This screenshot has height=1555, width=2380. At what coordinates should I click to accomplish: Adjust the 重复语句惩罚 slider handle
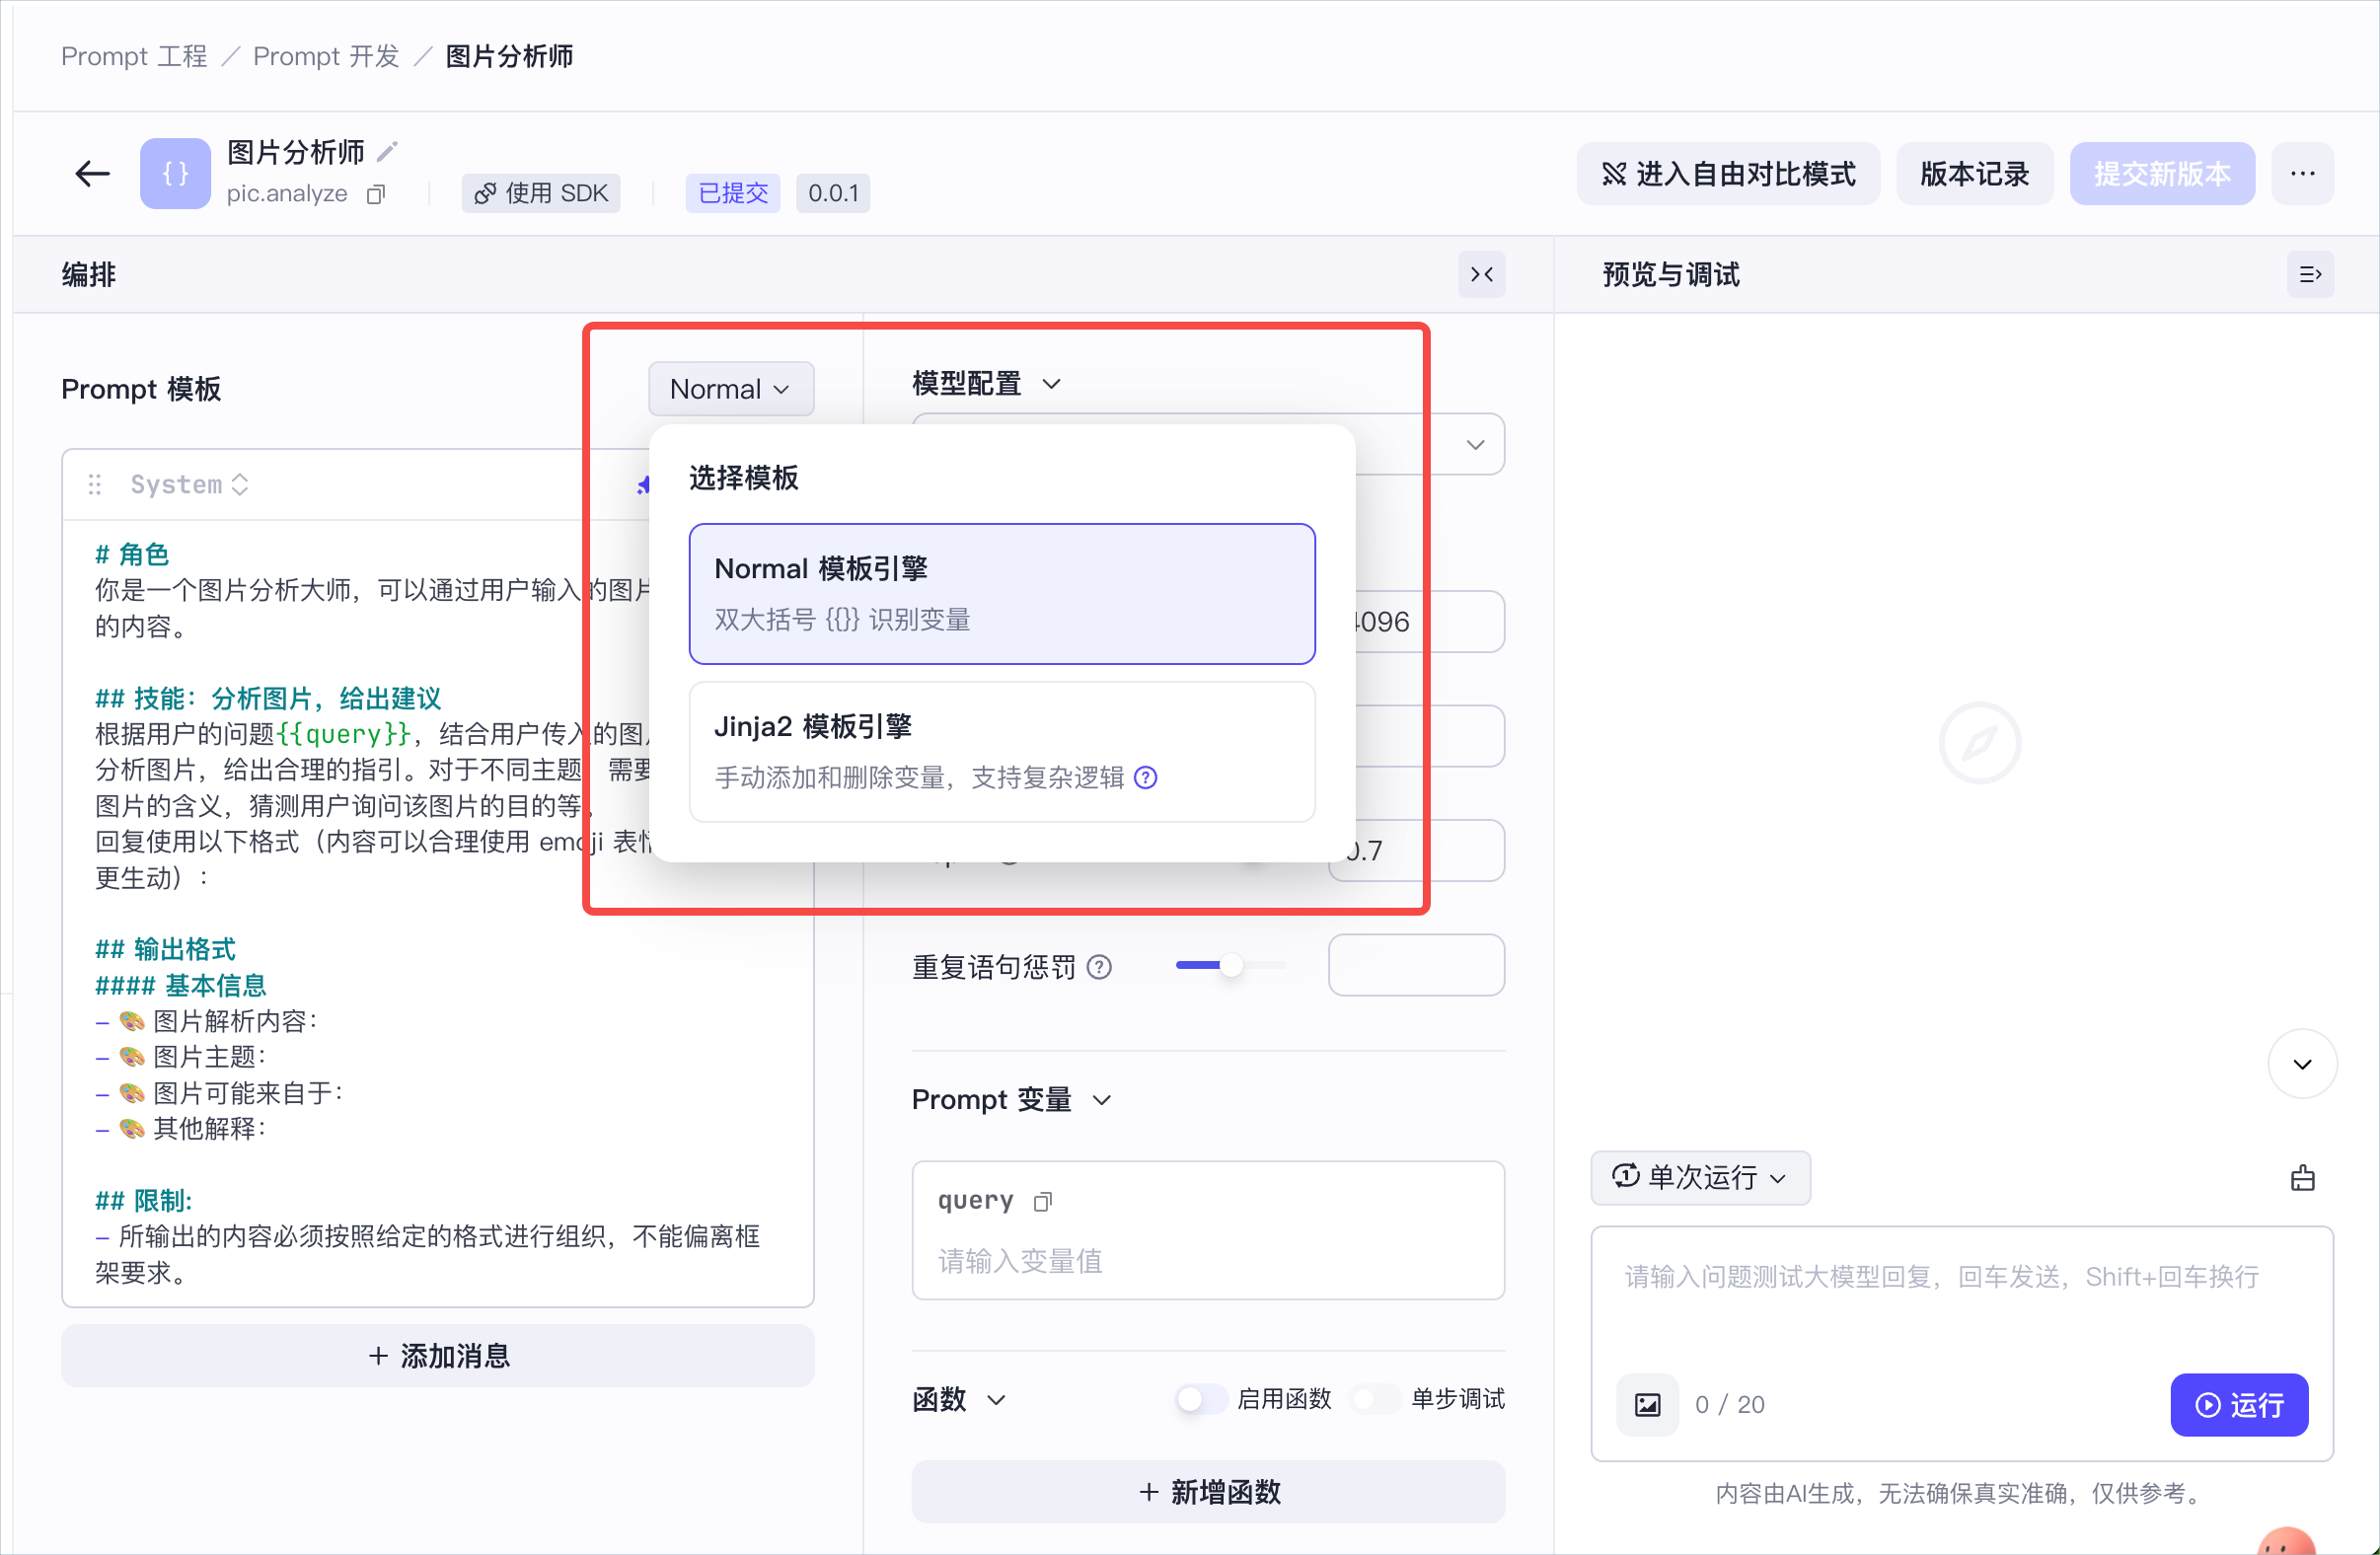pyautogui.click(x=1232, y=965)
